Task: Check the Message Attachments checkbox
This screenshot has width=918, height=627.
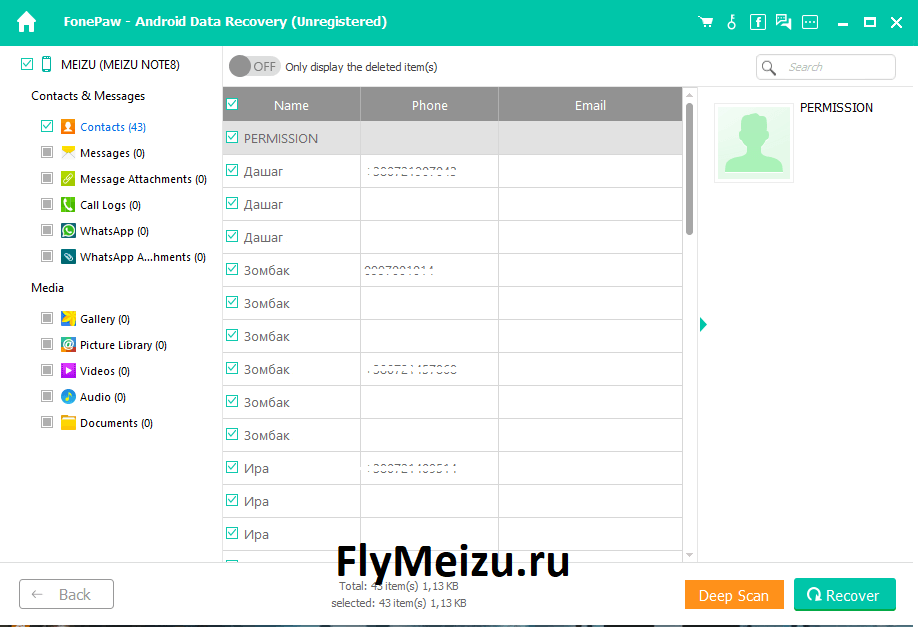Action: (47, 178)
